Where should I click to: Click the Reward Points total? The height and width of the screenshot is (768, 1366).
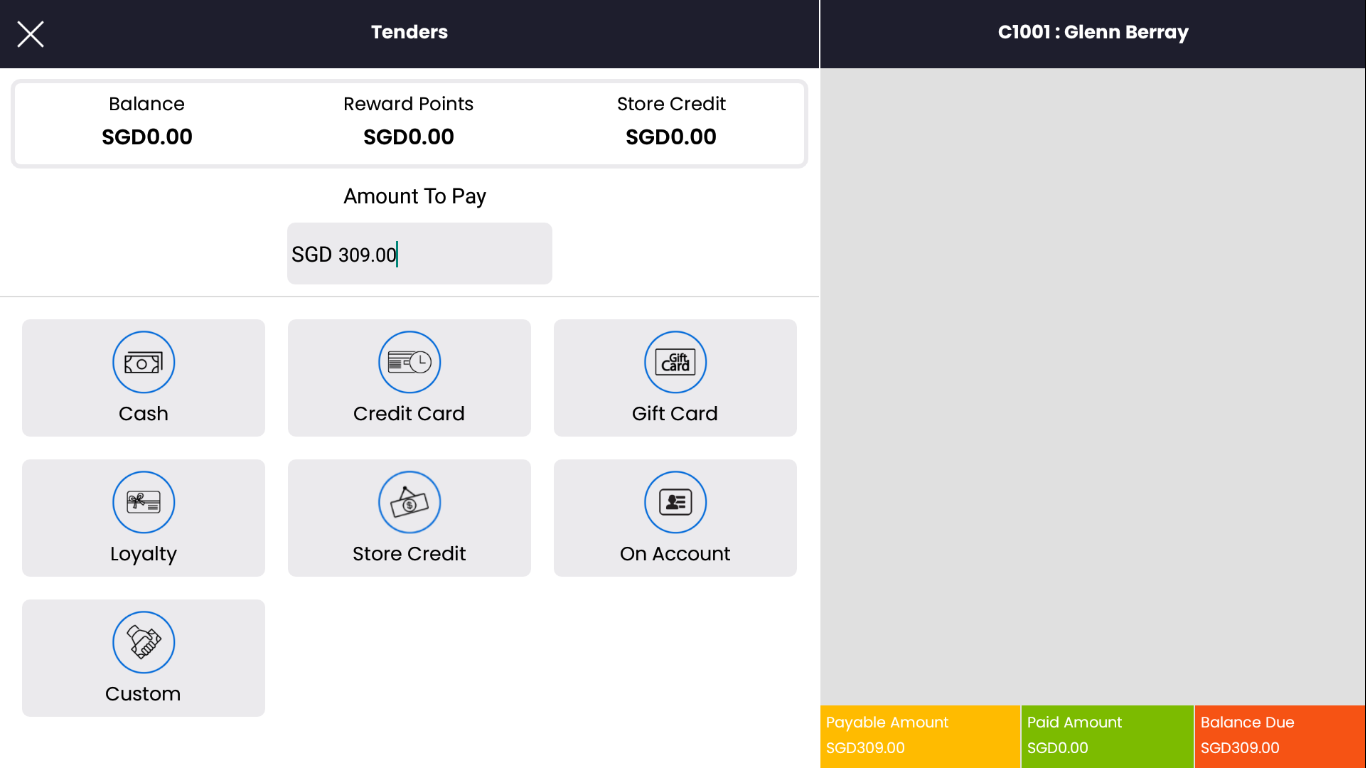(408, 121)
